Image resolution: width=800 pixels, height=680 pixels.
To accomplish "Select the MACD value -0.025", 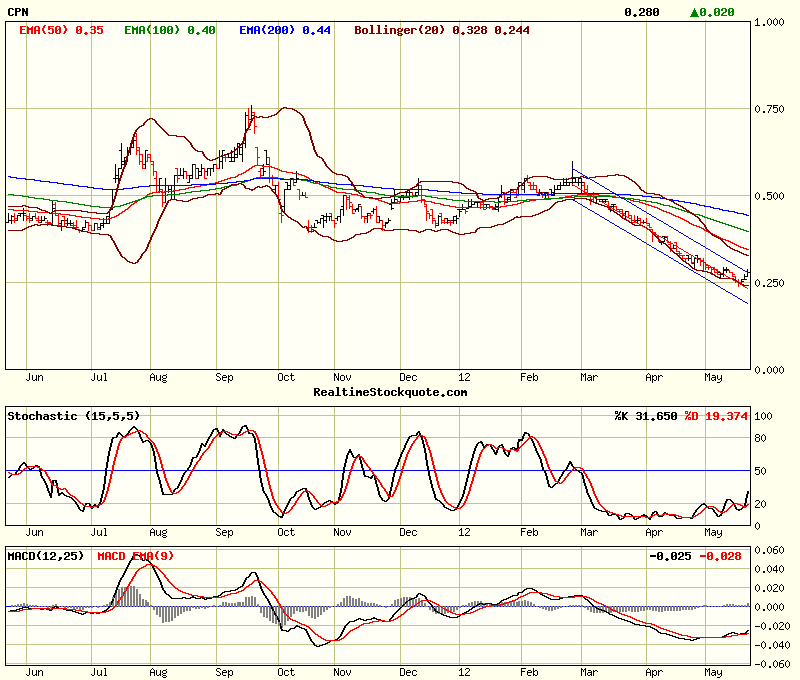I will (x=670, y=555).
